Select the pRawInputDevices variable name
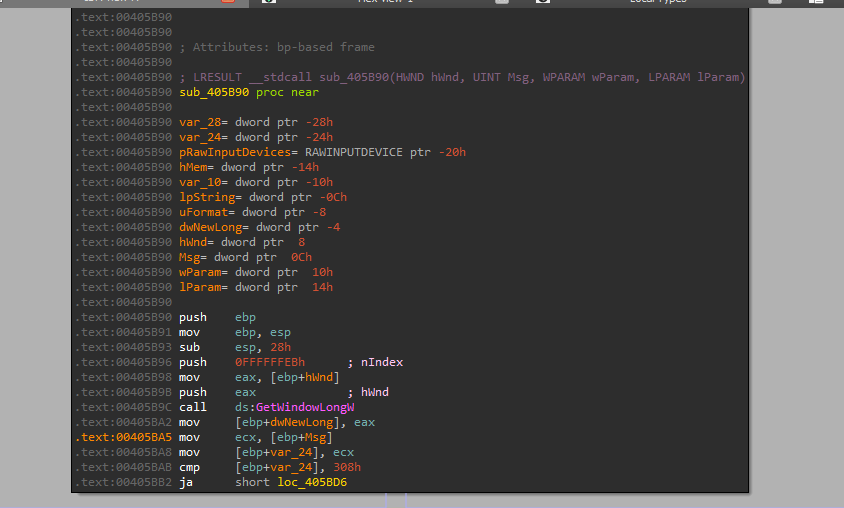Screen dimensions: 844x508 coord(235,153)
